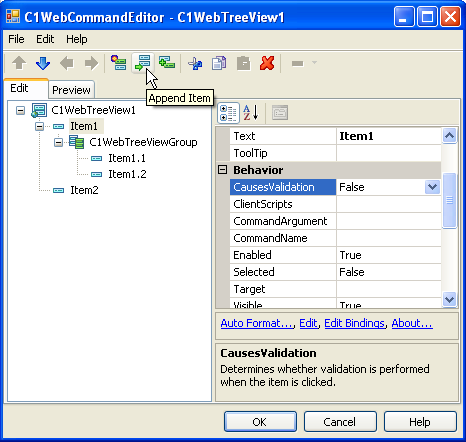
Task: Click the Target property value field
Action: [389, 289]
